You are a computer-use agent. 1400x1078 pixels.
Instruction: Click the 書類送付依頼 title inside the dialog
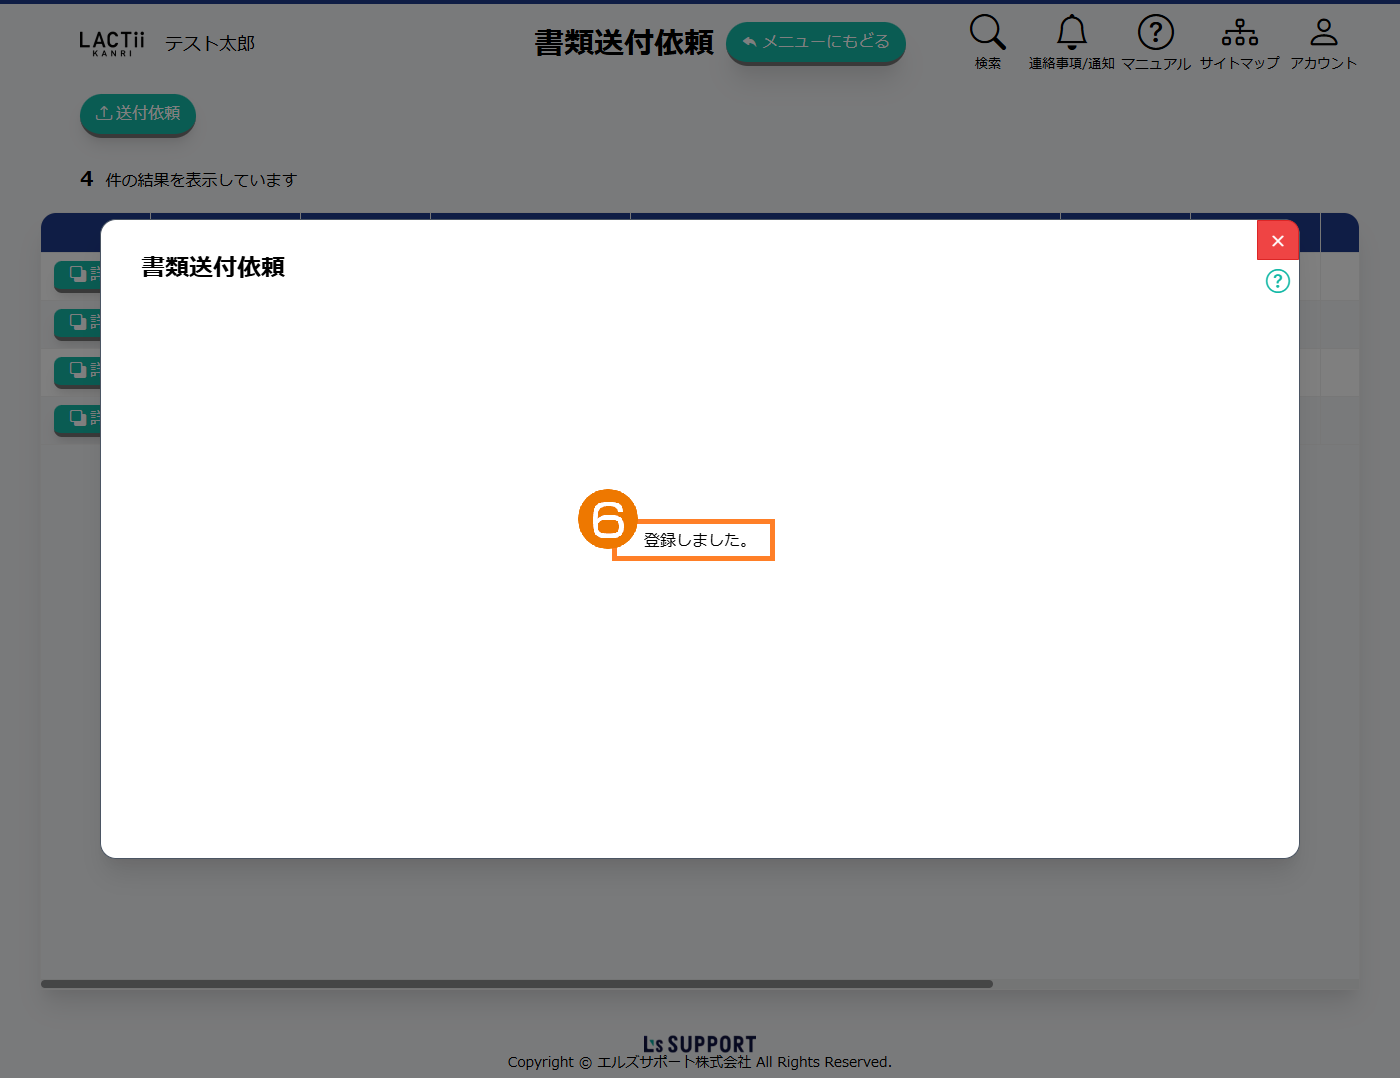pos(213,267)
